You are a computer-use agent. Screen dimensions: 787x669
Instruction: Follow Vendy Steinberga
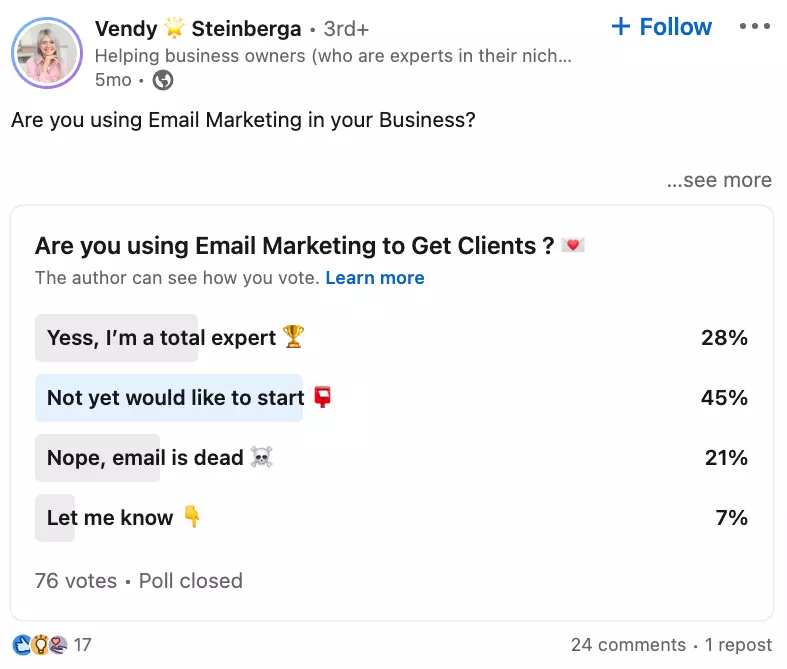tap(662, 27)
